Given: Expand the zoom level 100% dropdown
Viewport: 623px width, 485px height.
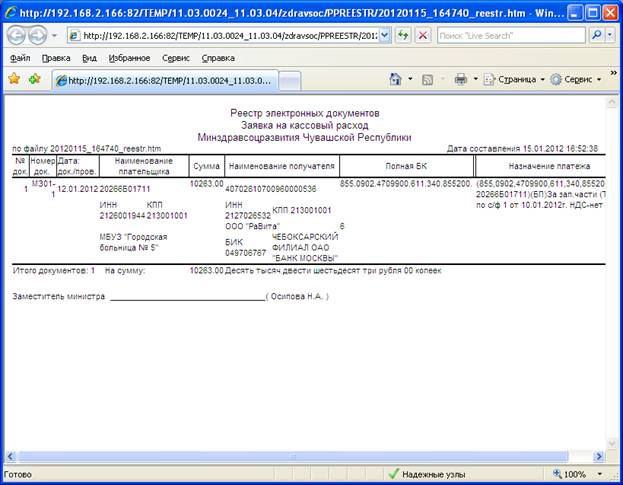Looking at the screenshot, I should point(599,474).
